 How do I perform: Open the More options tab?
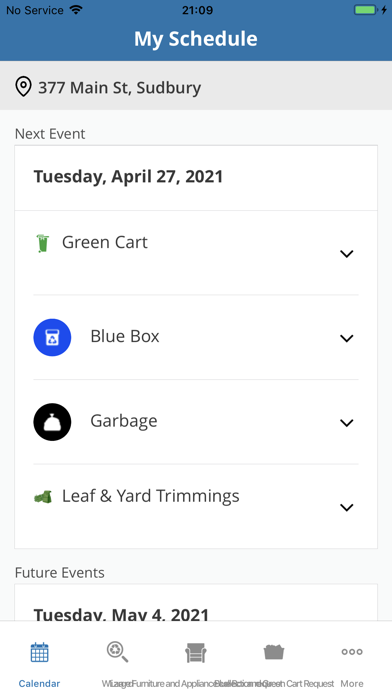coord(352,652)
